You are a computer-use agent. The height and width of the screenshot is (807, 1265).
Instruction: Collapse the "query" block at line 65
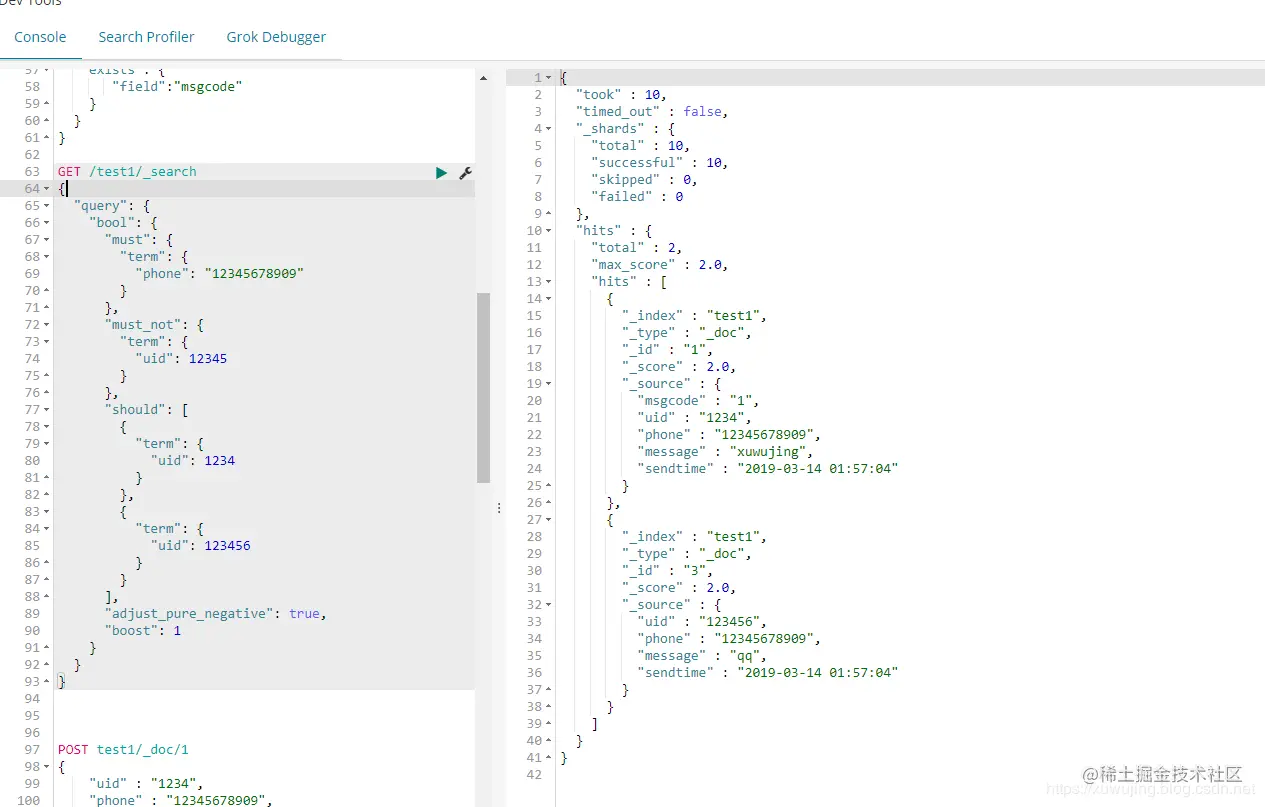click(x=46, y=206)
